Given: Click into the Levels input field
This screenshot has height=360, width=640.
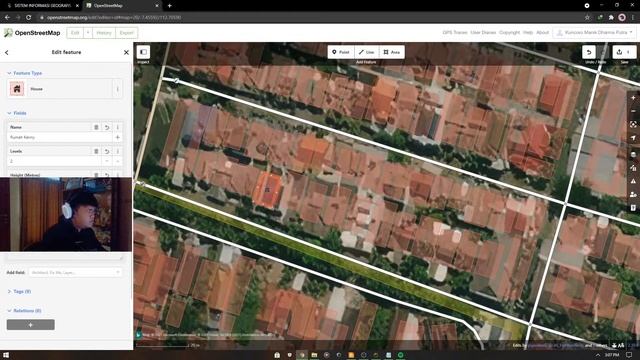Looking at the screenshot, I should tap(54, 161).
